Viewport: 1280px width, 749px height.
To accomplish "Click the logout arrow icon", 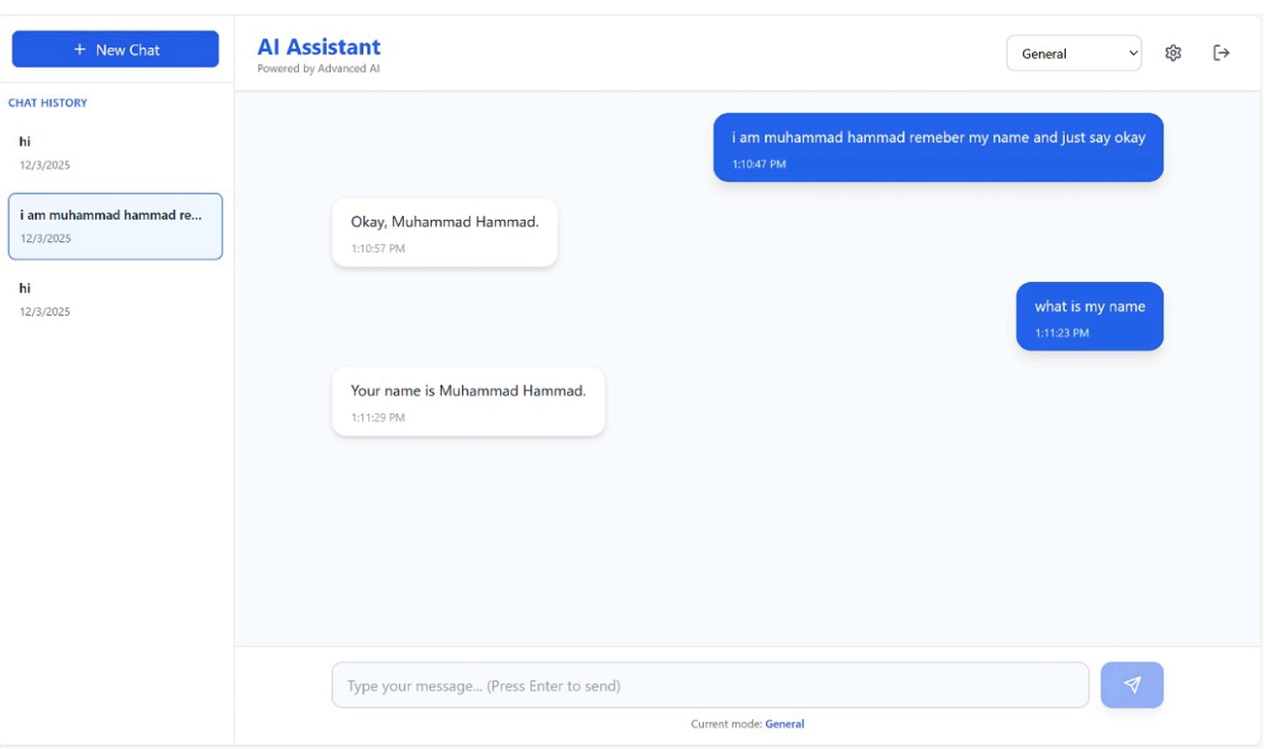I will click(x=1222, y=53).
